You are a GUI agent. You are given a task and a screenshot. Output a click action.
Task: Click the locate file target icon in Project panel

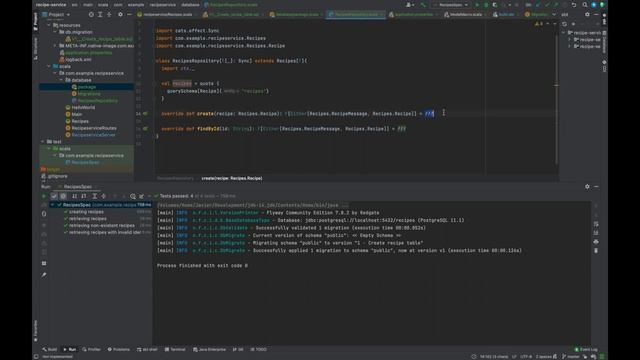pyautogui.click(x=91, y=14)
